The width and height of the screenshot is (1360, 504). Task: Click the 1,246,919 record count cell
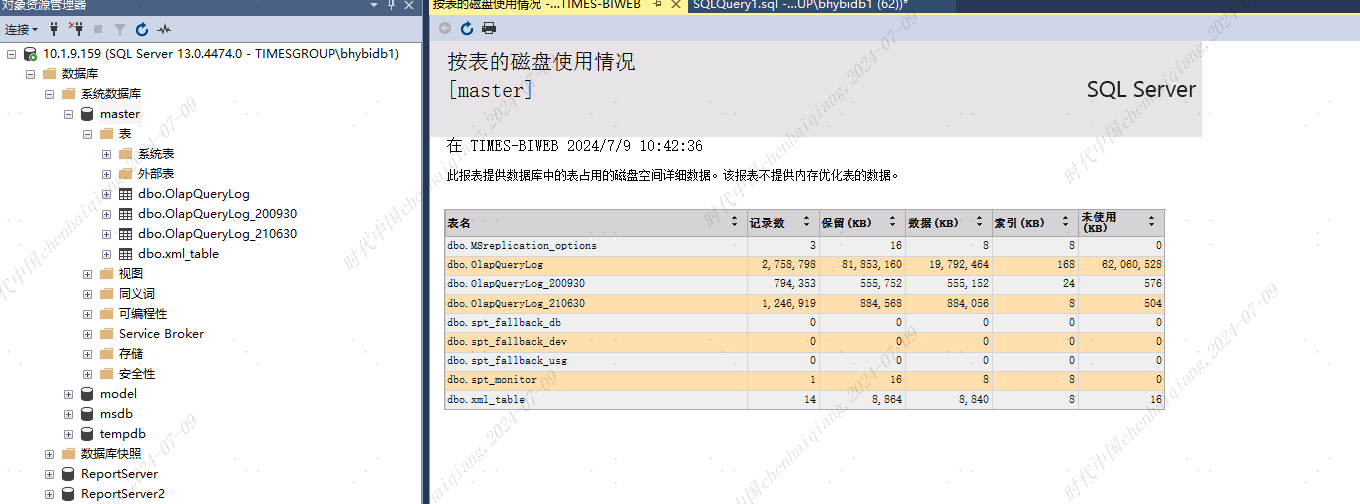789,303
